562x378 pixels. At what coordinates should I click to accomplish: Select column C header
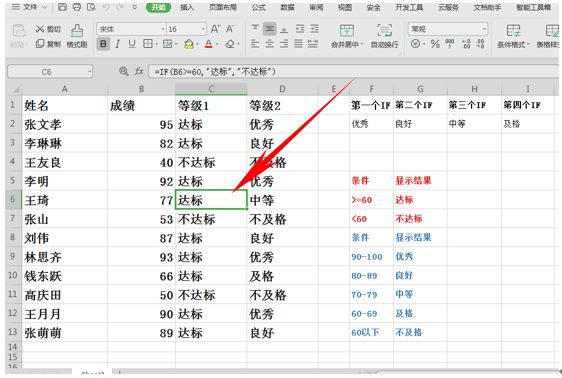point(211,89)
